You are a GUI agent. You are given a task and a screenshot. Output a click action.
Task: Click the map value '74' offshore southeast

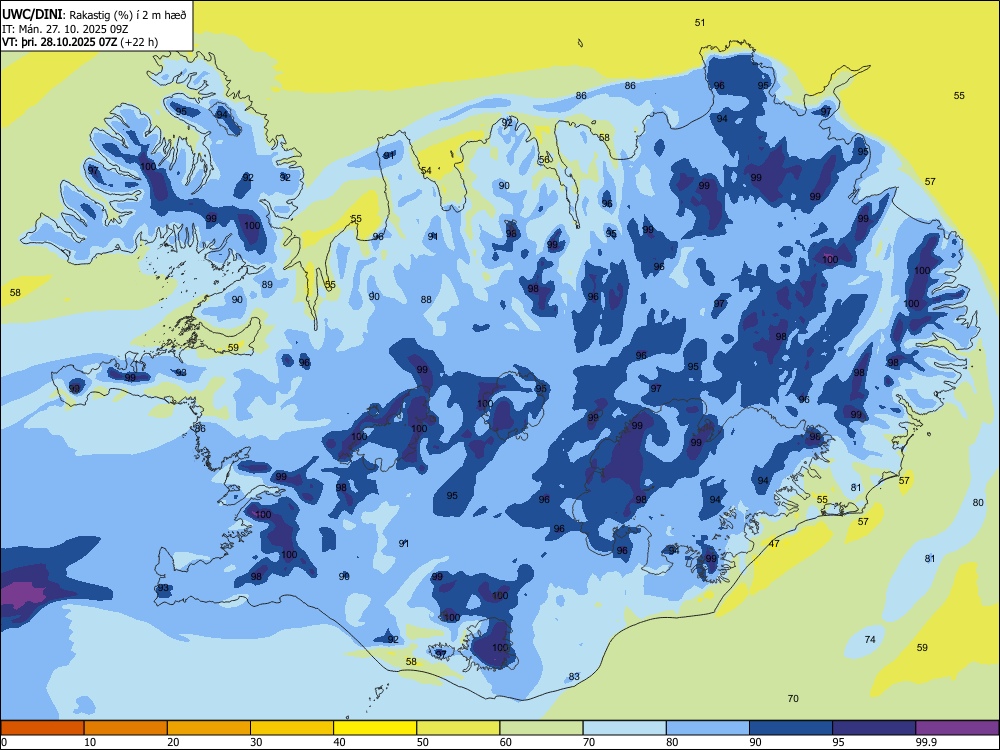point(870,639)
